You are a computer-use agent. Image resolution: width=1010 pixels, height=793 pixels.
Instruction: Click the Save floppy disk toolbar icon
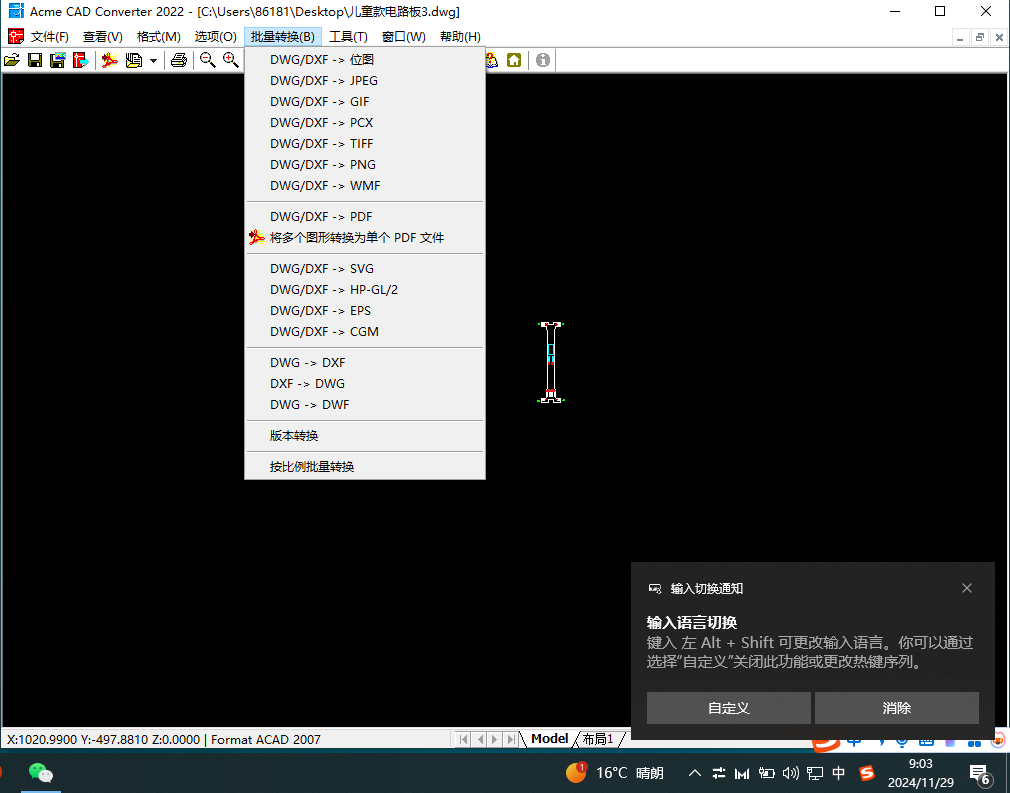pos(35,61)
